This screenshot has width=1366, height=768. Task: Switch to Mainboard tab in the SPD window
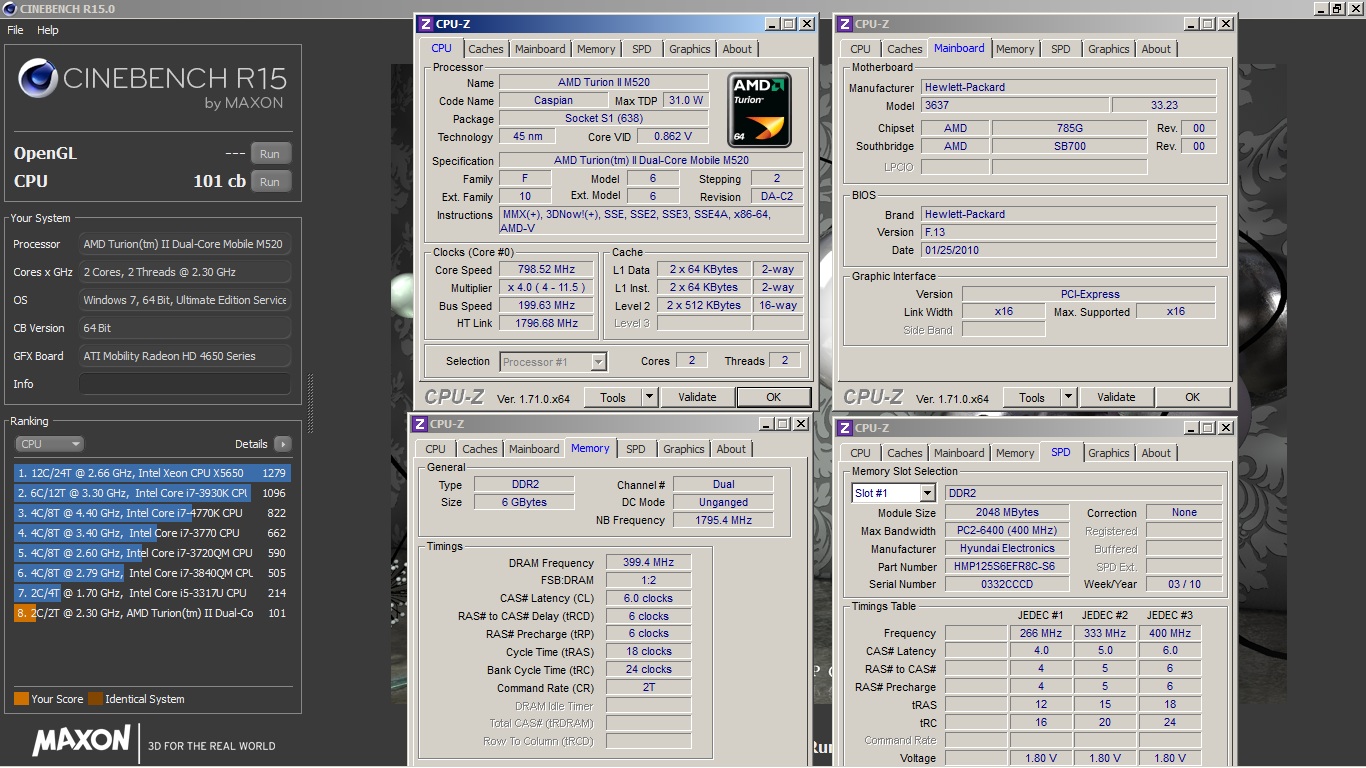click(959, 453)
